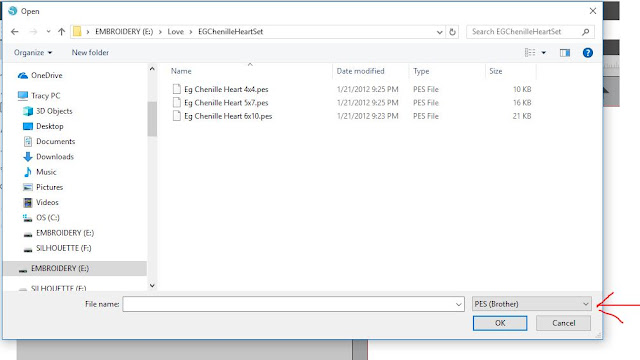Select Eg Chenille Heart 5x7.pes
640x360 pixels.
226,102
